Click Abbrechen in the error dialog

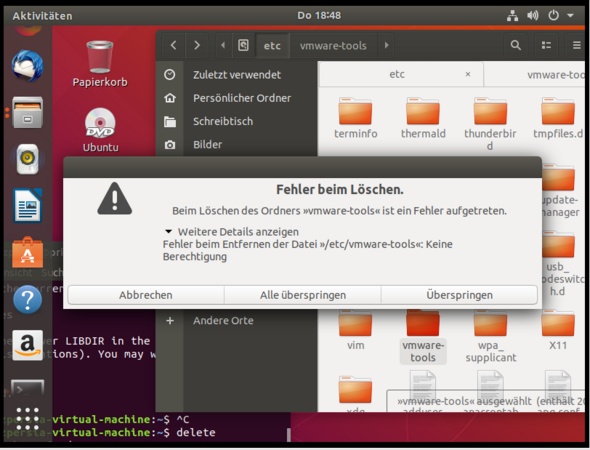tap(146, 295)
